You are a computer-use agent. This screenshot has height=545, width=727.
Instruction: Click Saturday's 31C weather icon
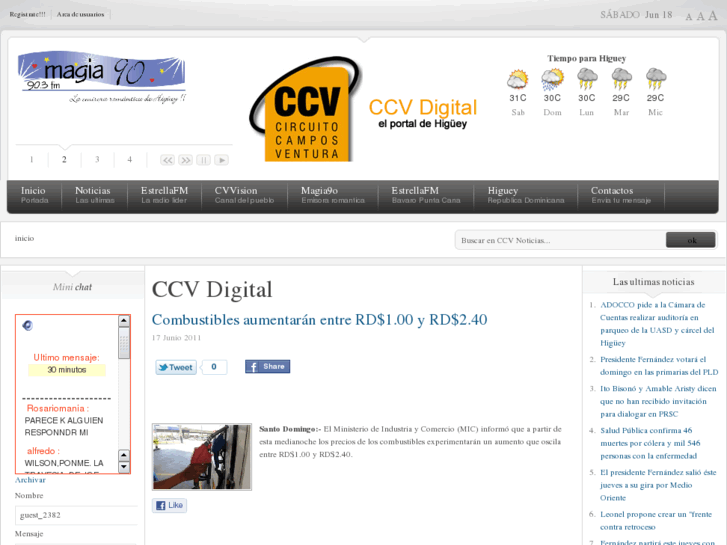[x=517, y=79]
